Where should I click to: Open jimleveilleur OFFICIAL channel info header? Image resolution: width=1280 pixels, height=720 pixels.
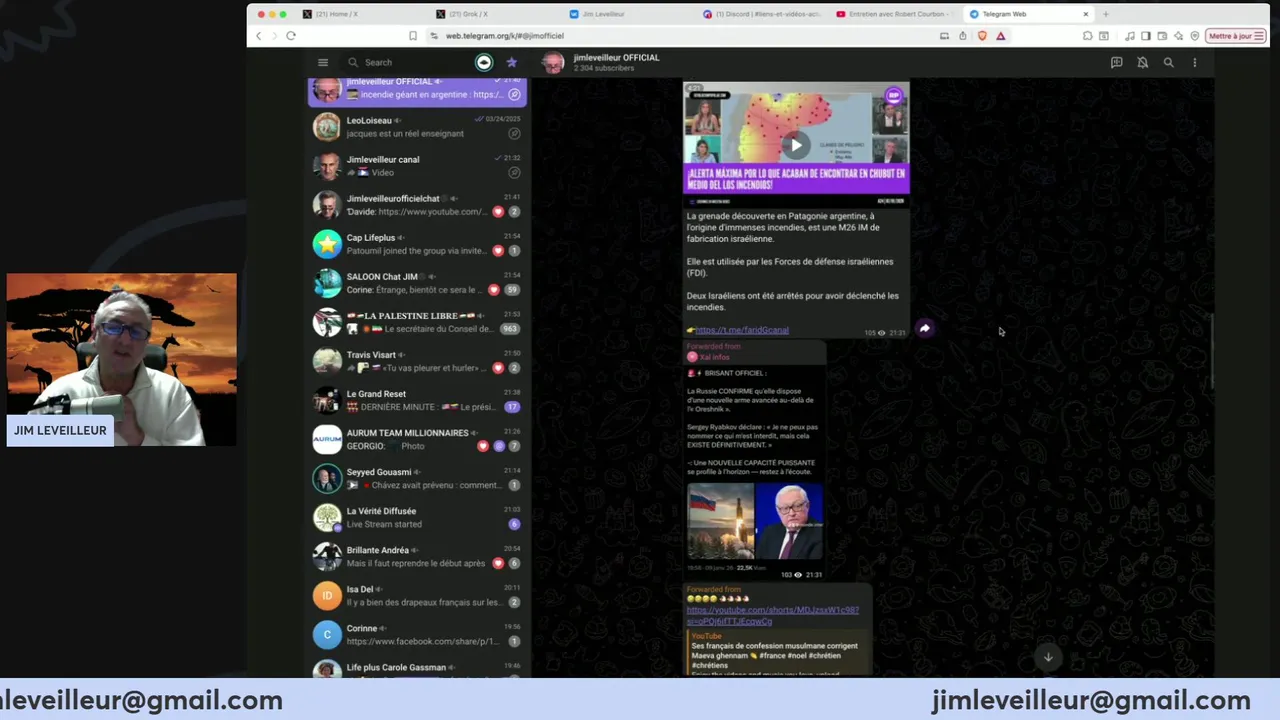(616, 62)
